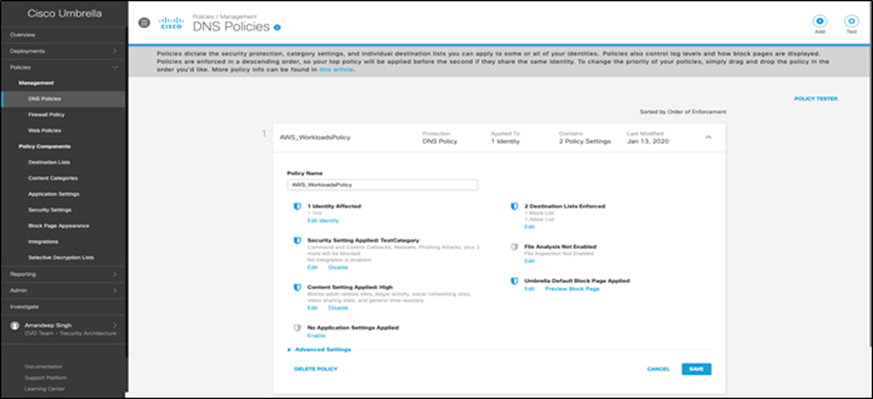Click Preview Block Page
This screenshot has height=399, width=873.
572,289
